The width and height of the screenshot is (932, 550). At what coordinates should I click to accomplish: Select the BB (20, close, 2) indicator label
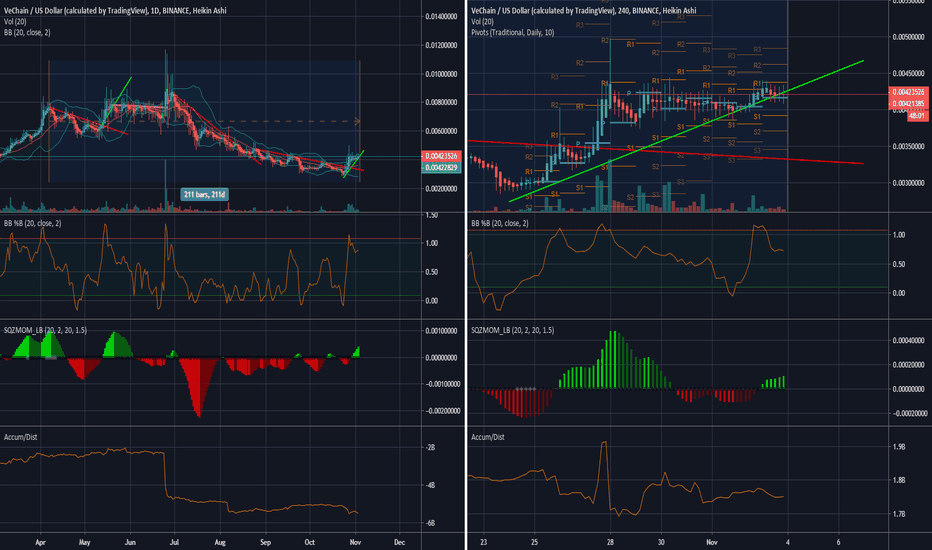(27, 32)
